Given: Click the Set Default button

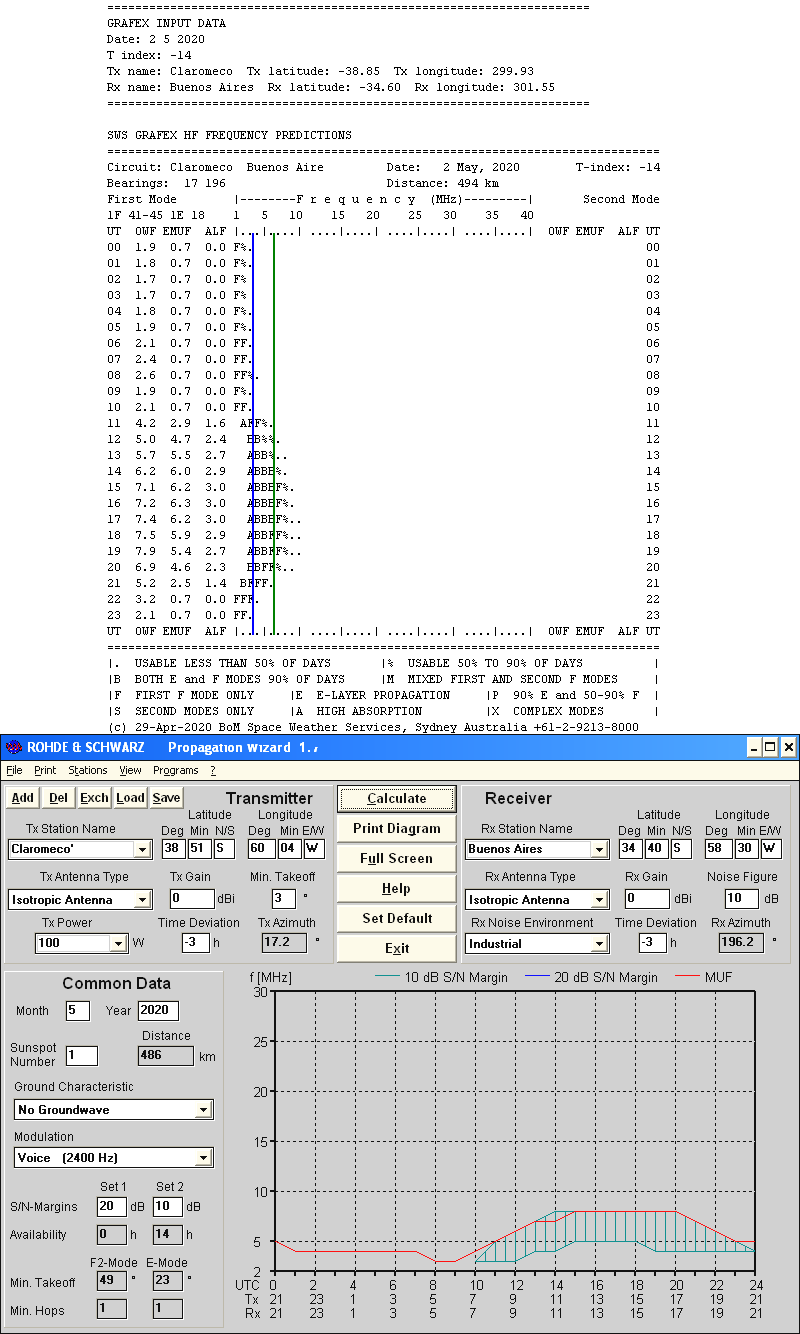Looking at the screenshot, I should click(x=396, y=918).
